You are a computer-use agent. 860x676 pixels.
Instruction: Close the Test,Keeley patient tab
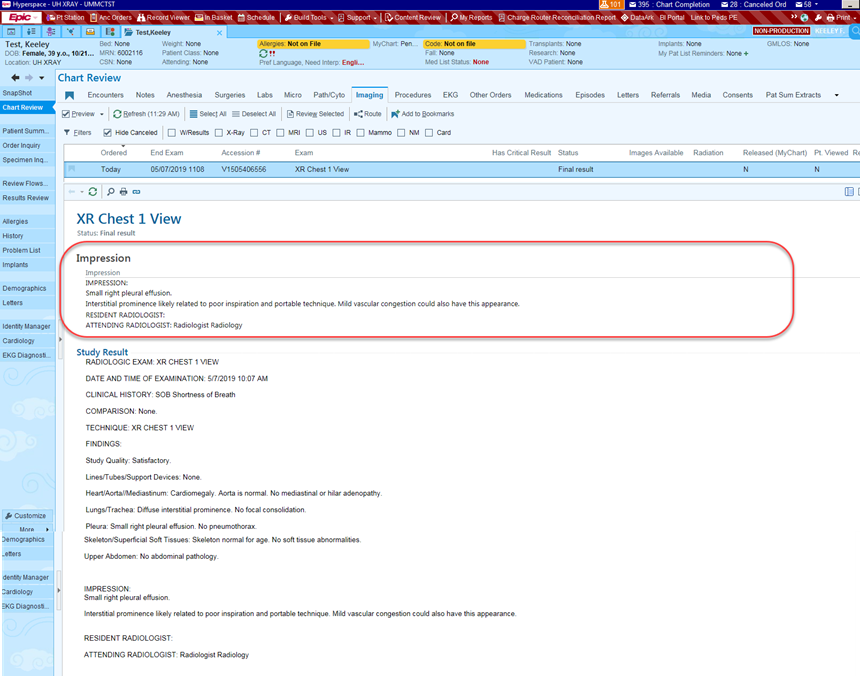(219, 33)
